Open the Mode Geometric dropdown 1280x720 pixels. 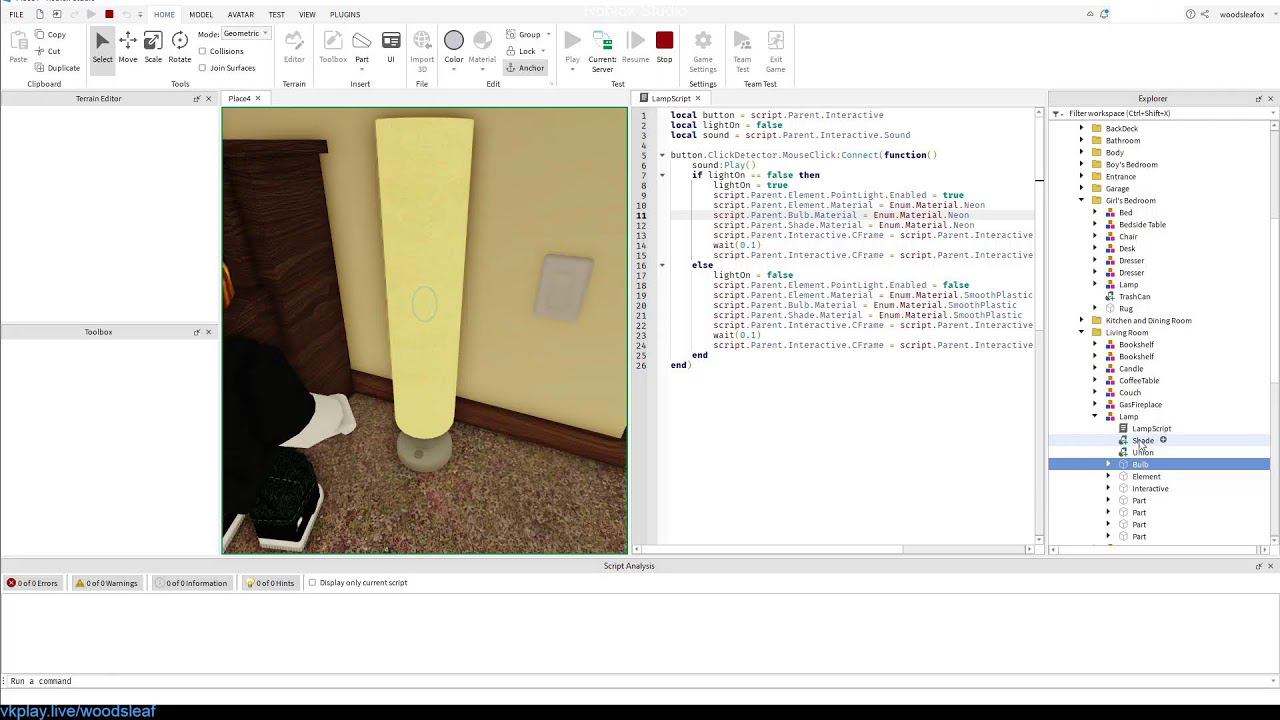246,34
